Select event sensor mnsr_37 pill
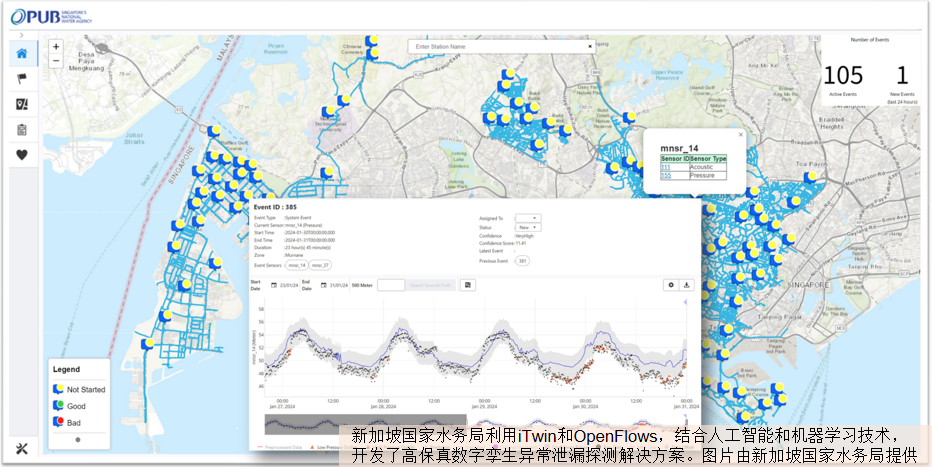This screenshot has width=932, height=467. 320,265
